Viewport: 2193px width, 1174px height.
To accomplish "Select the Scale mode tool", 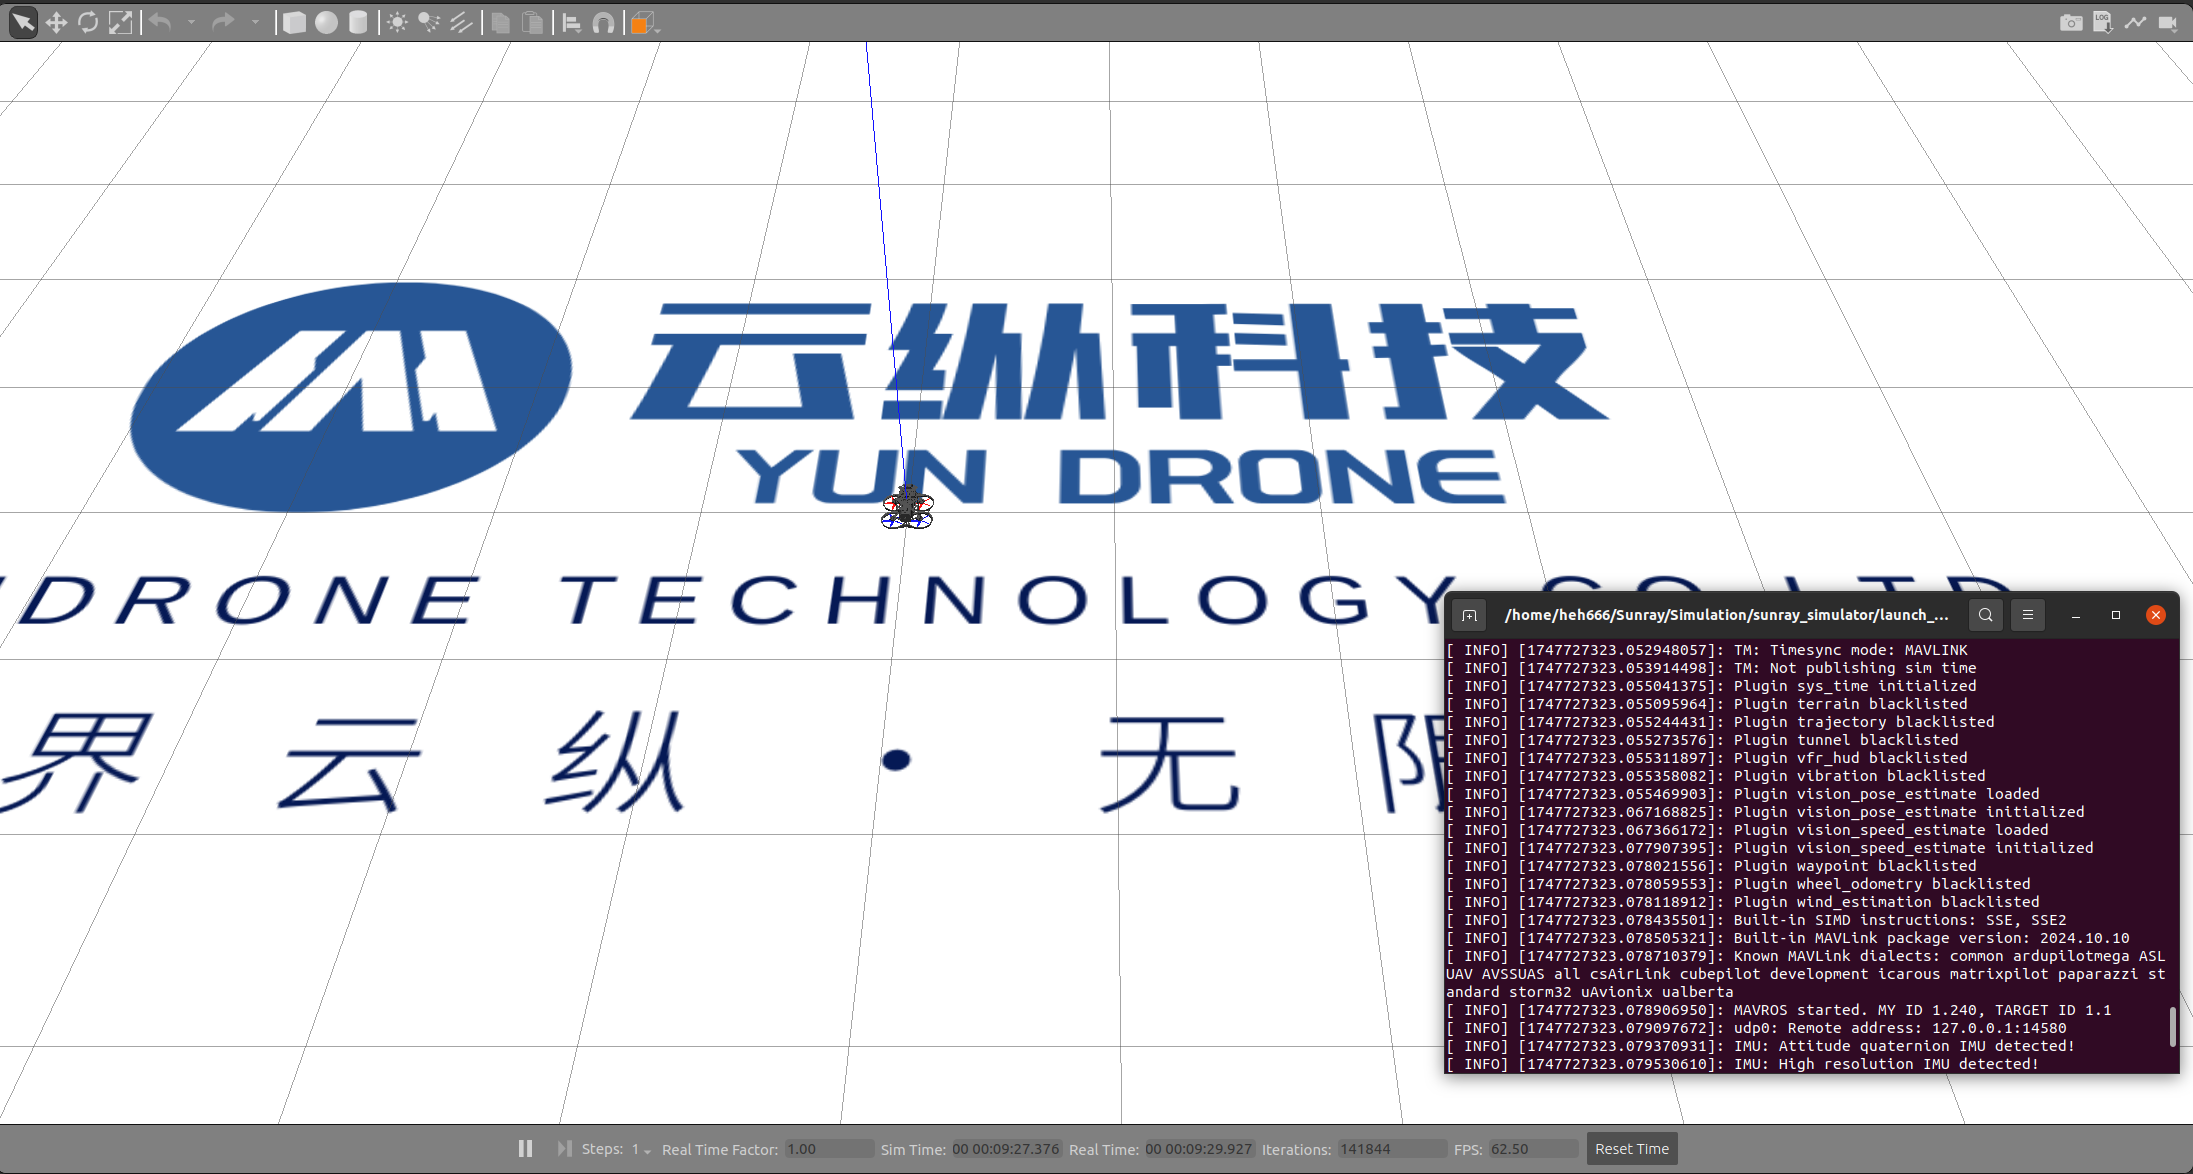I will (x=120, y=22).
